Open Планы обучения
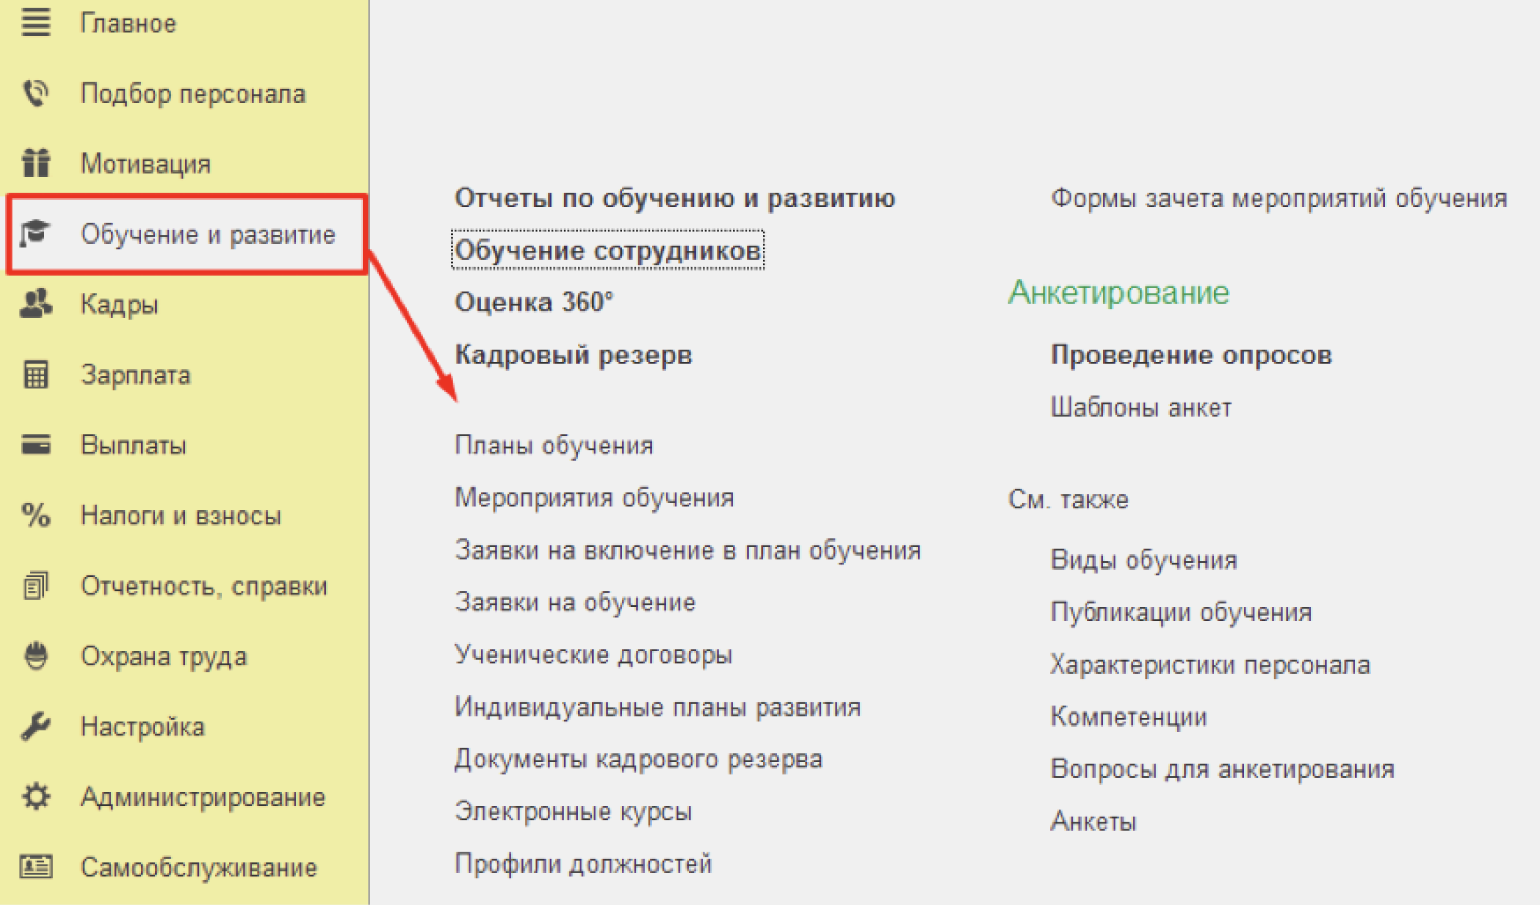Image resolution: width=1540 pixels, height=905 pixels. pyautogui.click(x=554, y=445)
